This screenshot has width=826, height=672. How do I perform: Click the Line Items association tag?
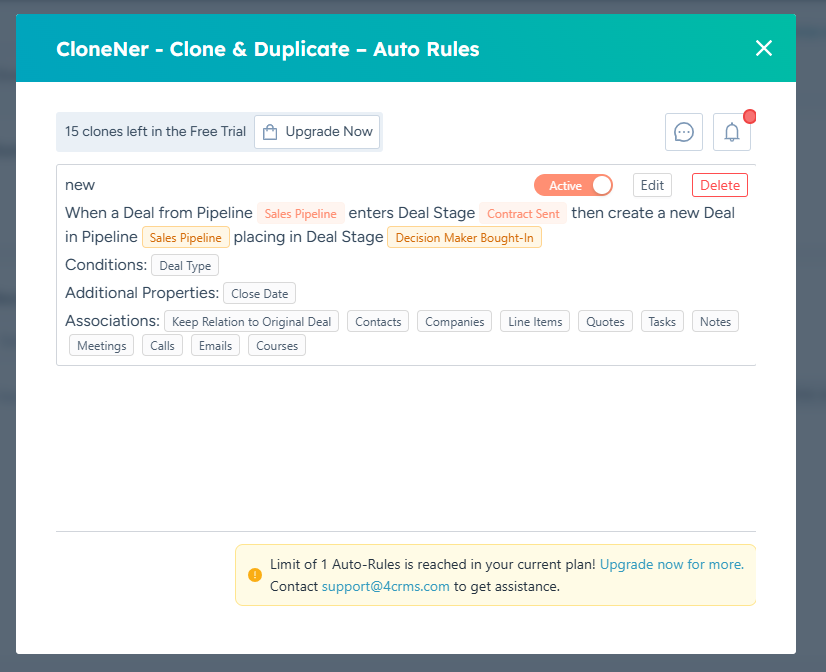pyautogui.click(x=535, y=321)
